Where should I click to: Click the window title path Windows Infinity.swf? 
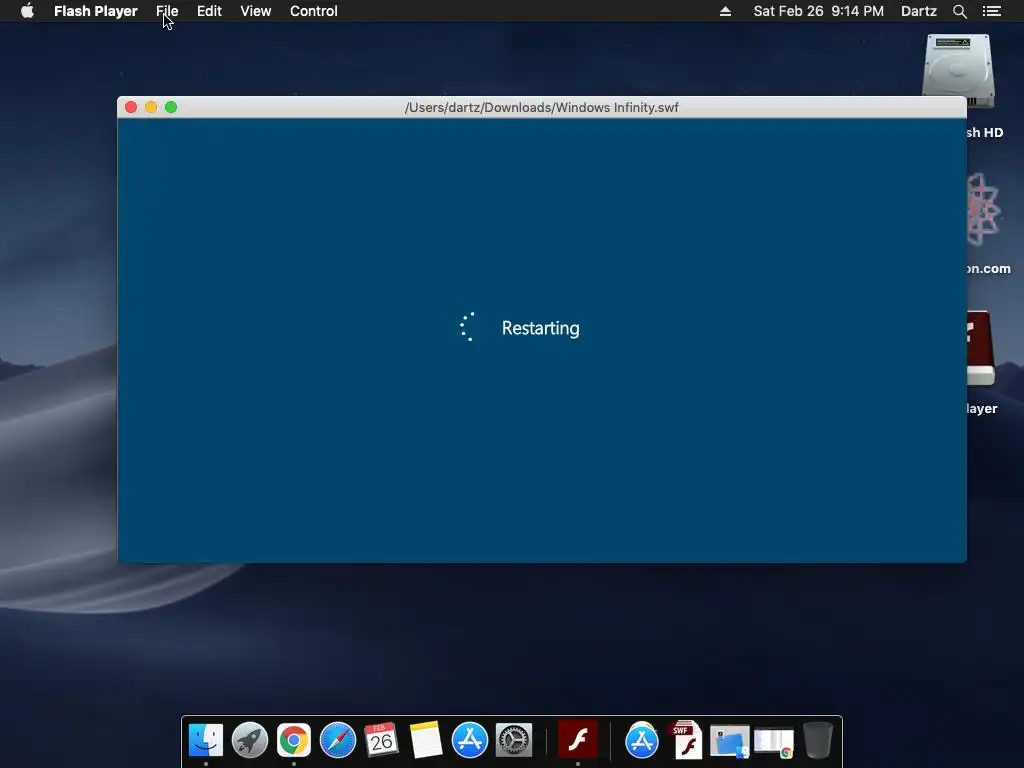[541, 108]
